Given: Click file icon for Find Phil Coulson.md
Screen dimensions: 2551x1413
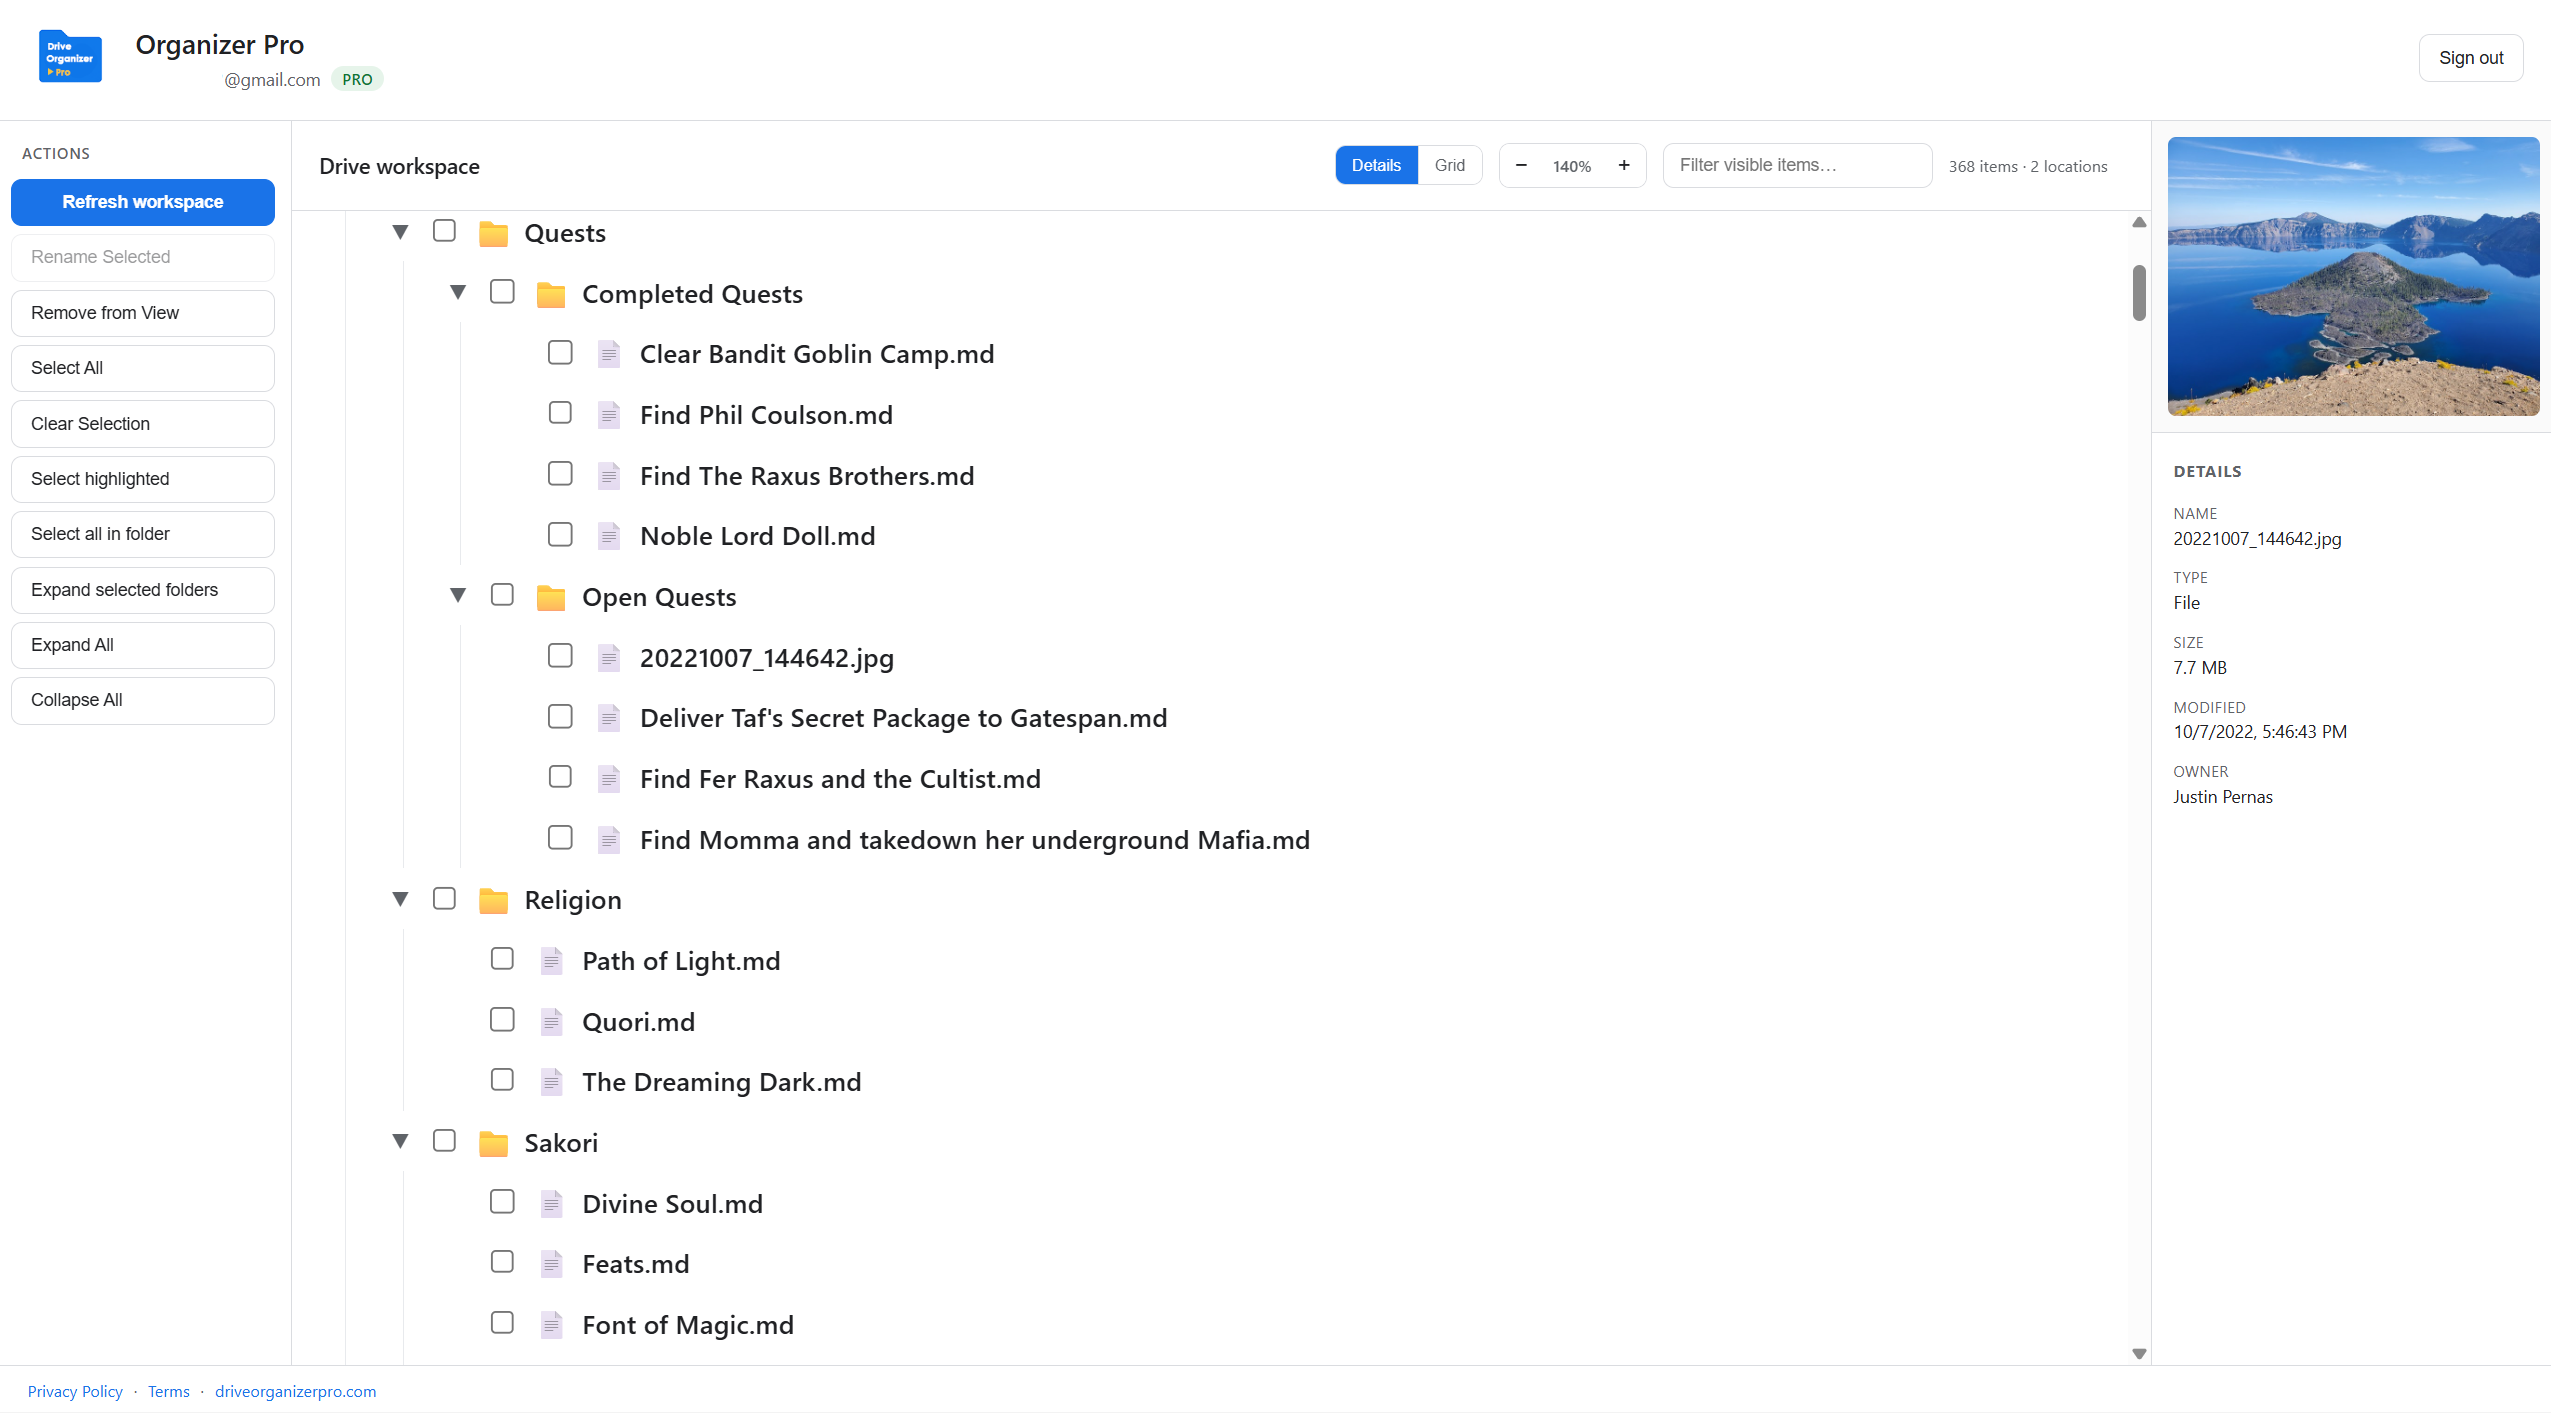Looking at the screenshot, I should [609, 415].
